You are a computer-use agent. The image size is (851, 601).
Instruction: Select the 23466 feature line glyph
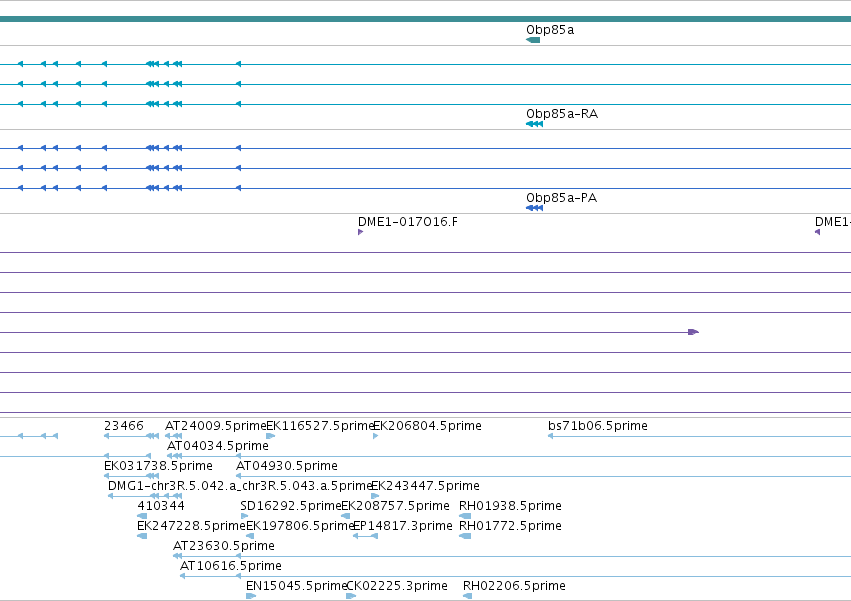coord(131,436)
